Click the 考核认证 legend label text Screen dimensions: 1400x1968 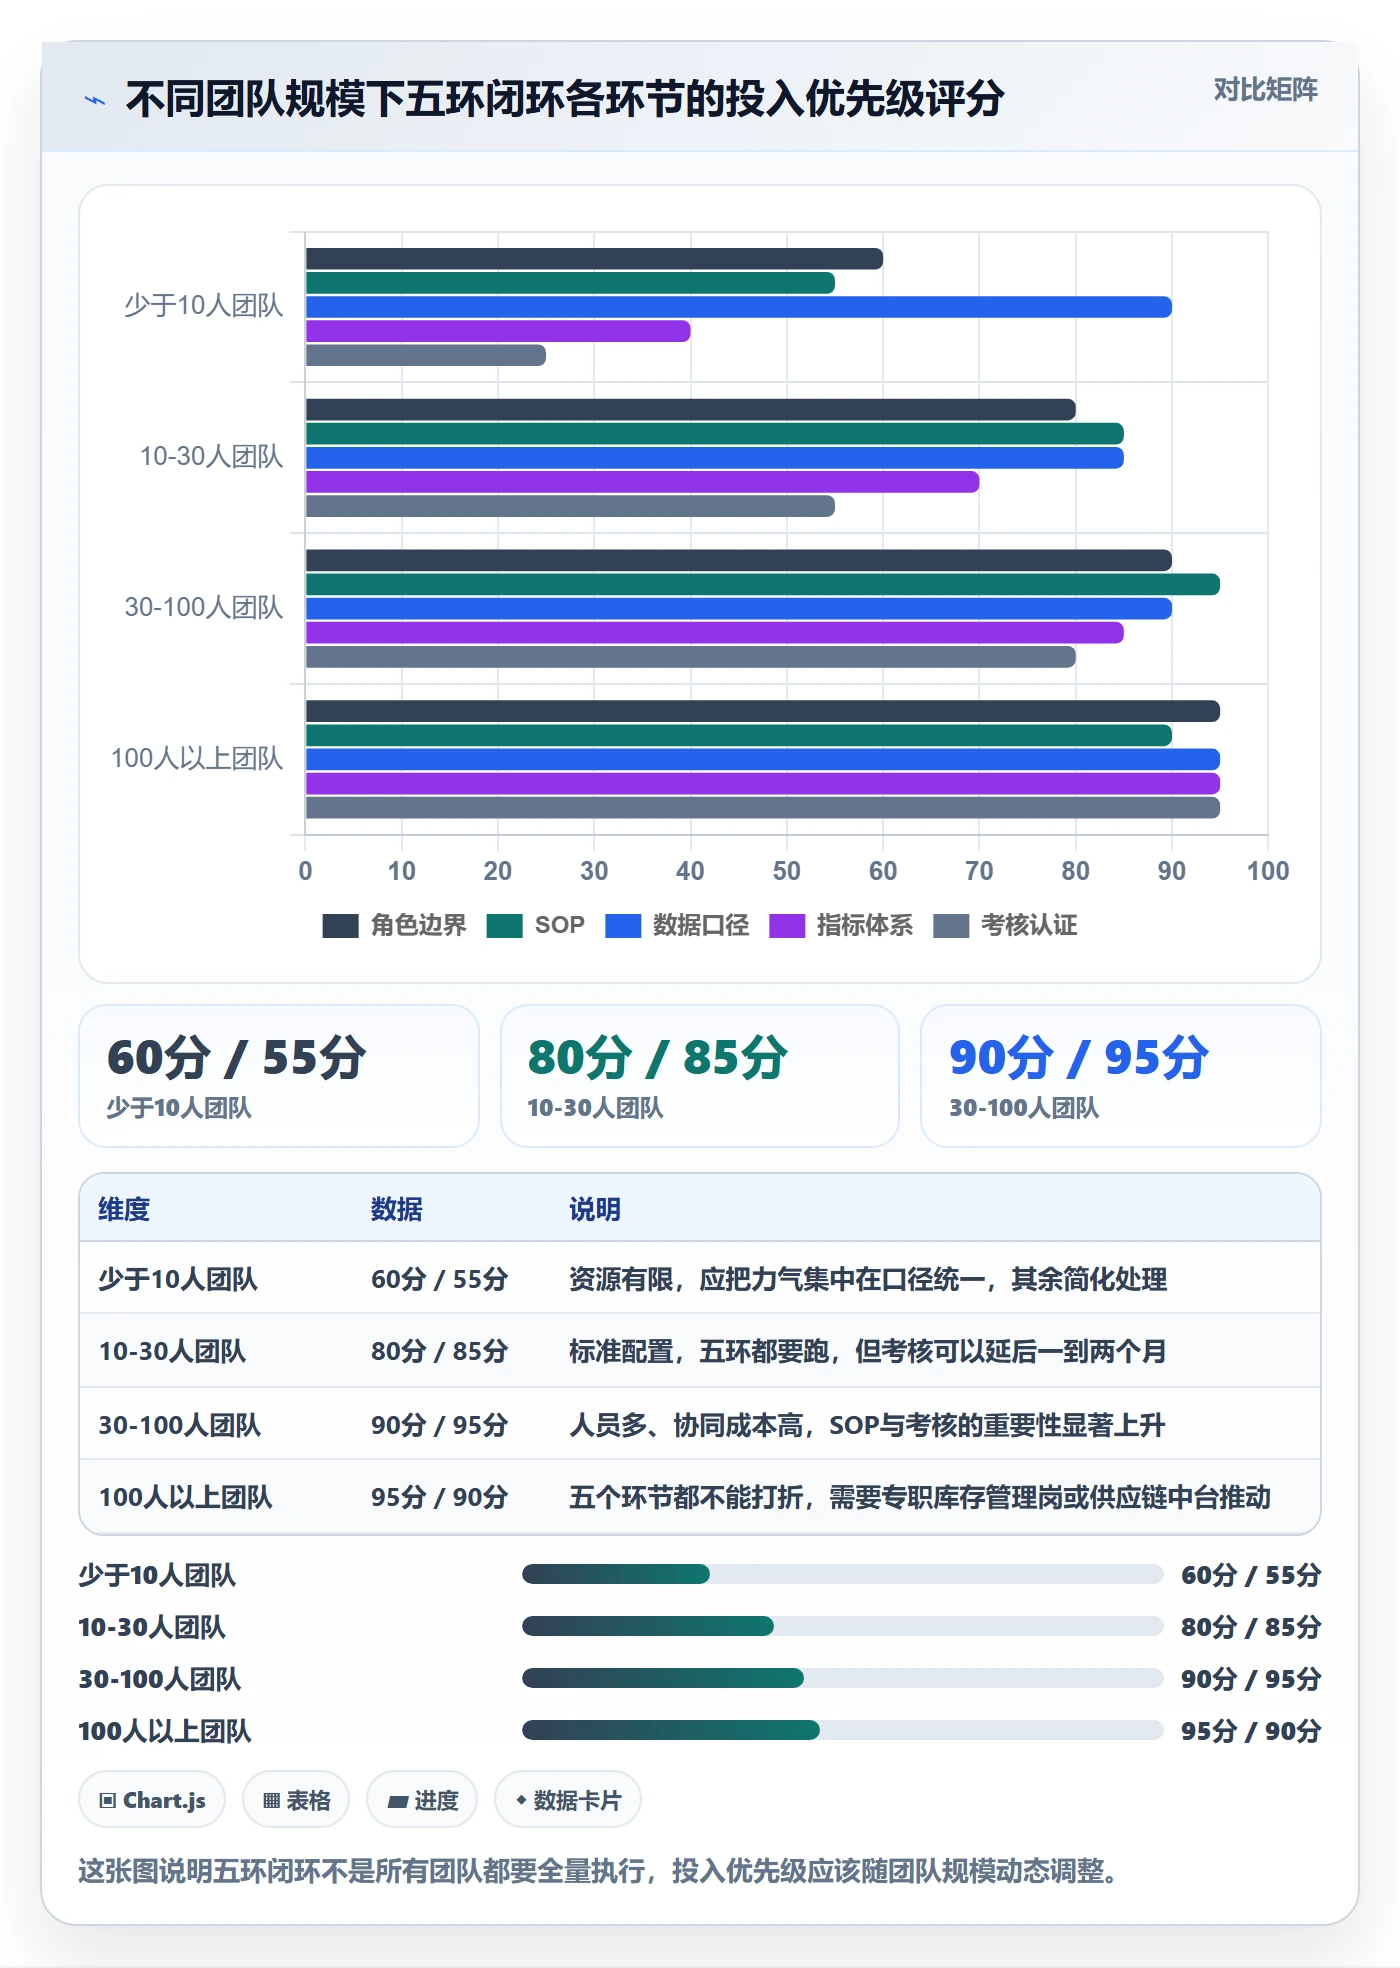[x=1028, y=925]
